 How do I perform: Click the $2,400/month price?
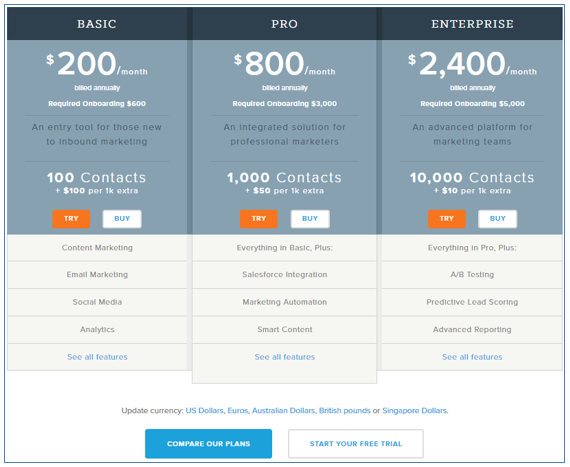[472, 64]
